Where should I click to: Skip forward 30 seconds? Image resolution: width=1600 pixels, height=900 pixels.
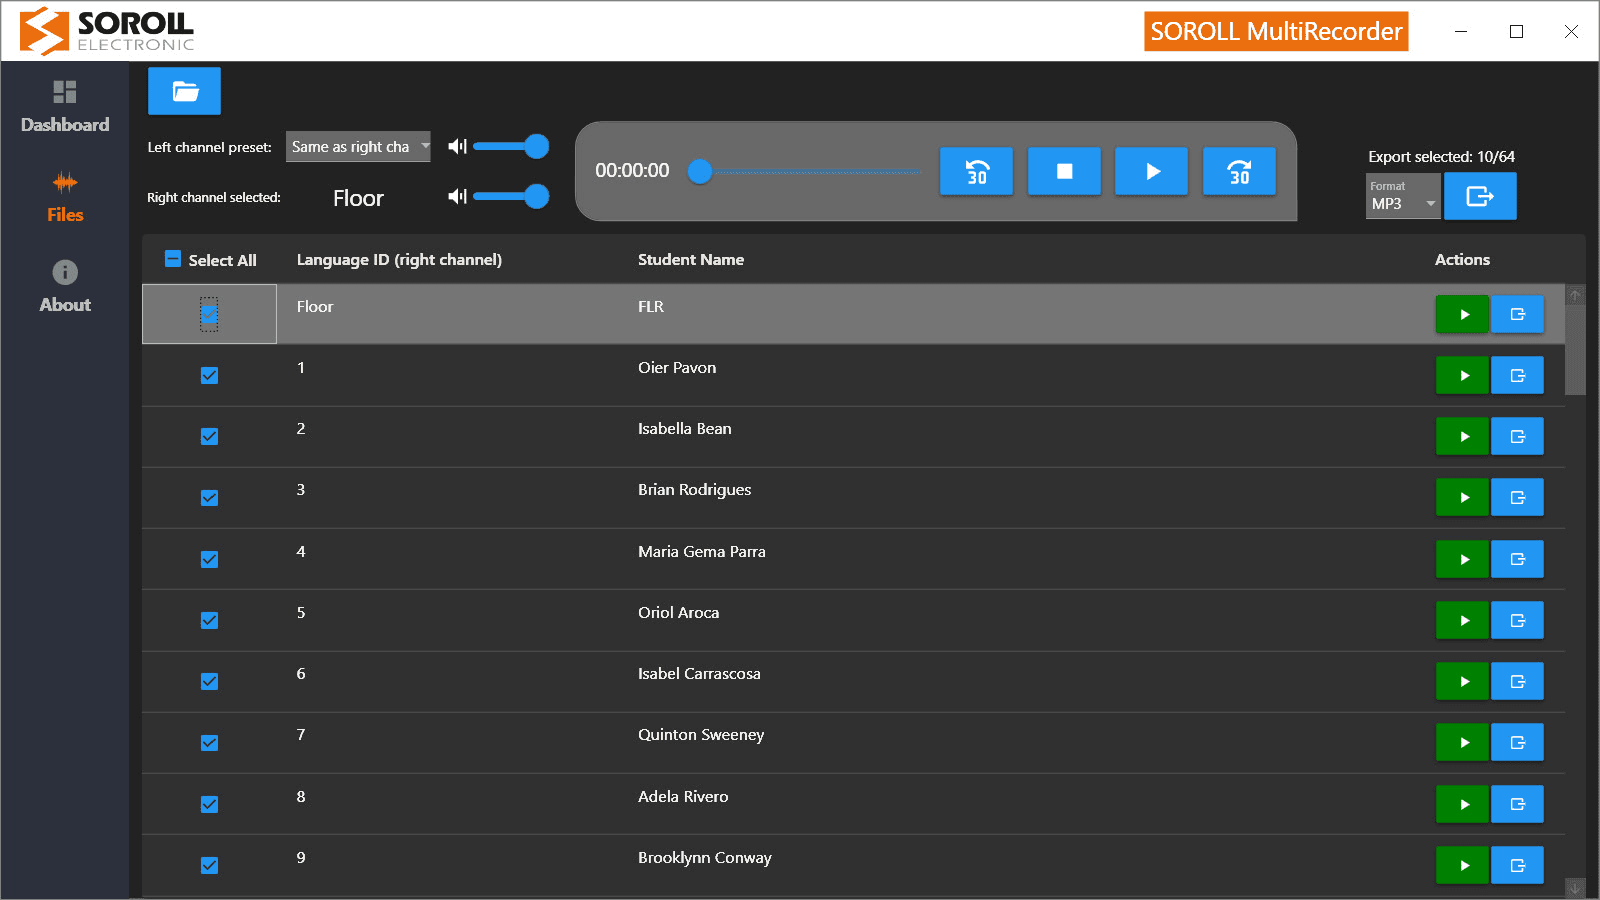coord(1239,171)
